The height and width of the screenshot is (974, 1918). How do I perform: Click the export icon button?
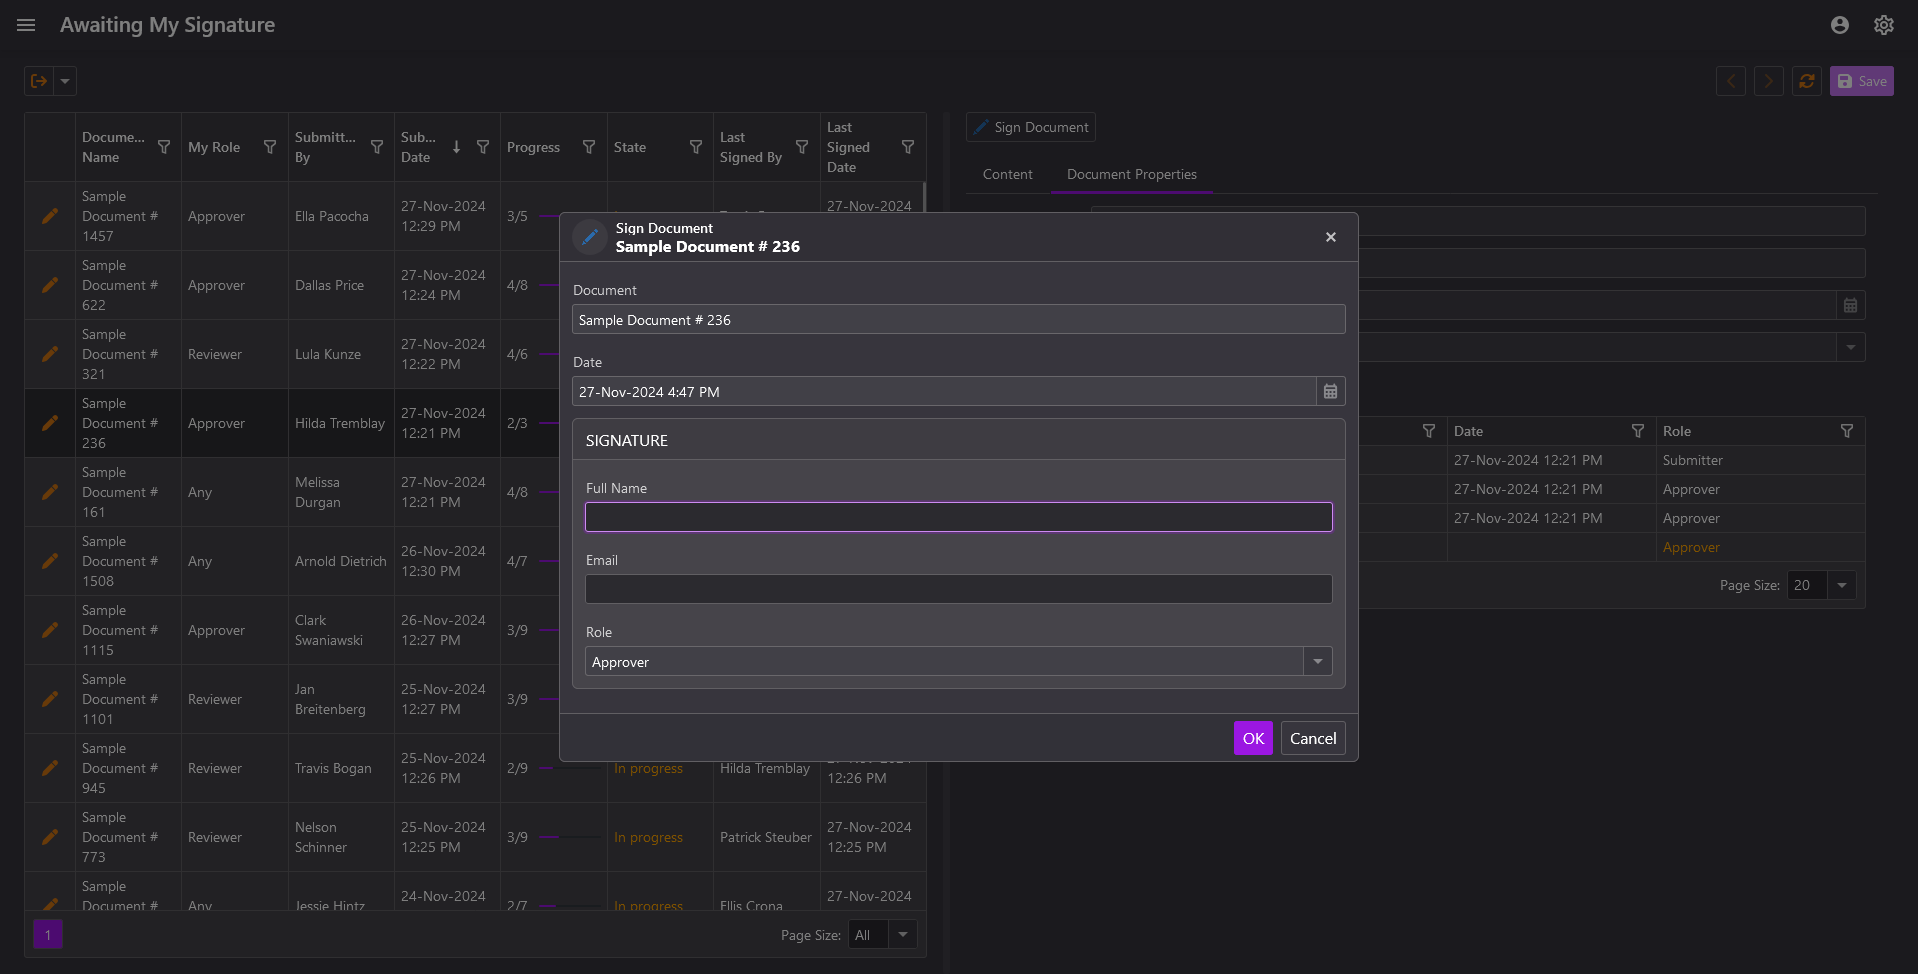[39, 81]
